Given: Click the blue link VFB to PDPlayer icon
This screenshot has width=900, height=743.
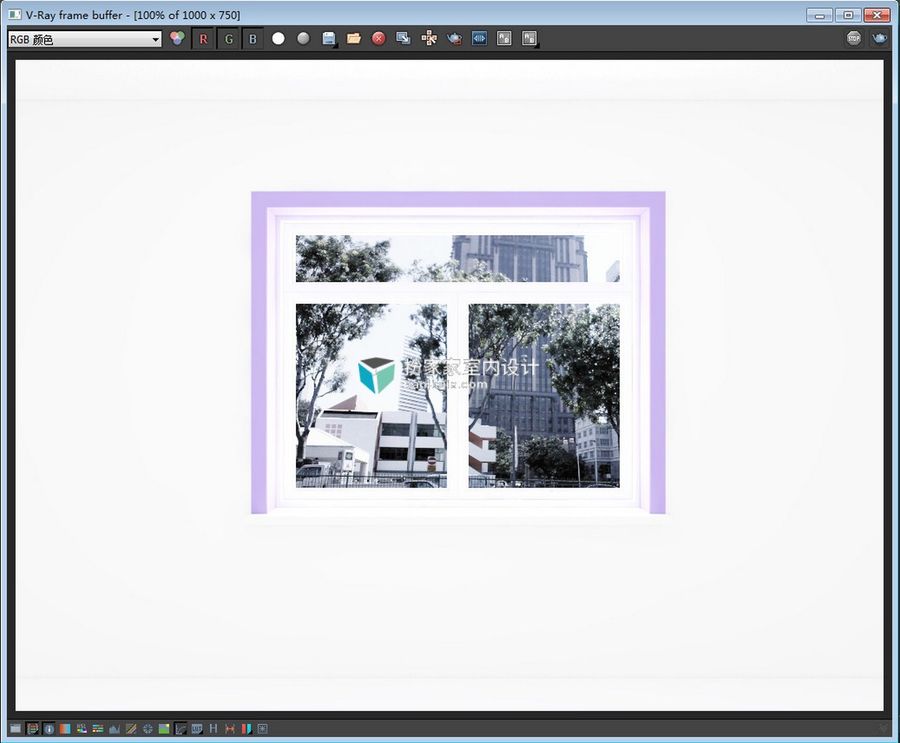Looking at the screenshot, I should (x=479, y=38).
